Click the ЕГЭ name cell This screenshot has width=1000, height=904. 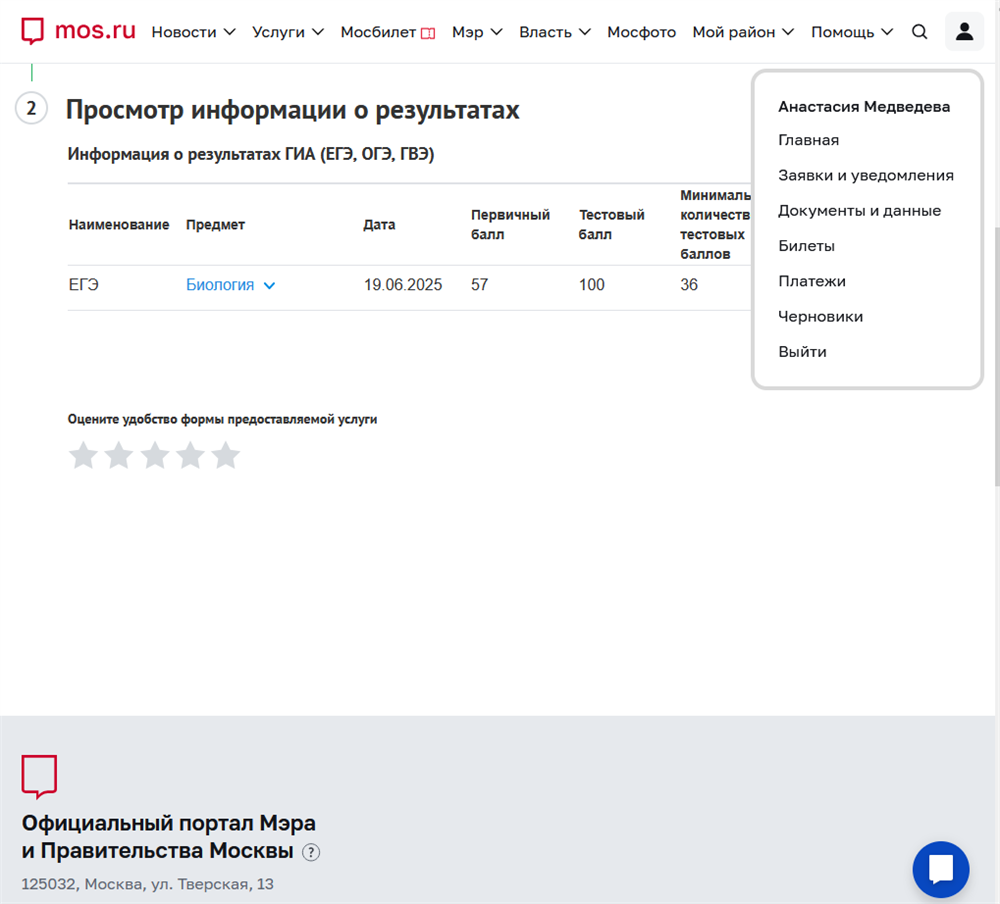[84, 285]
